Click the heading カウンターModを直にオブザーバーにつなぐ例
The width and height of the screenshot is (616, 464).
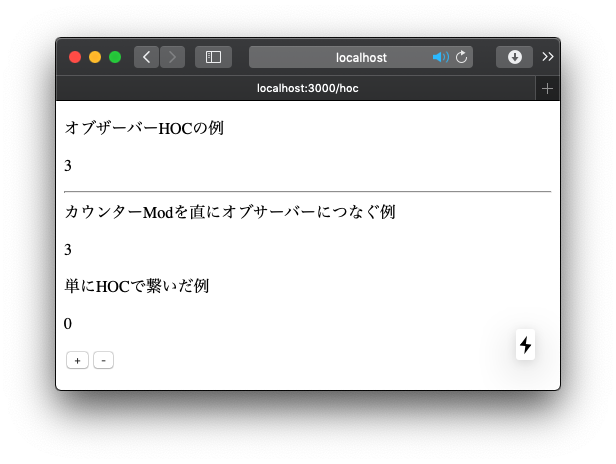(230, 212)
